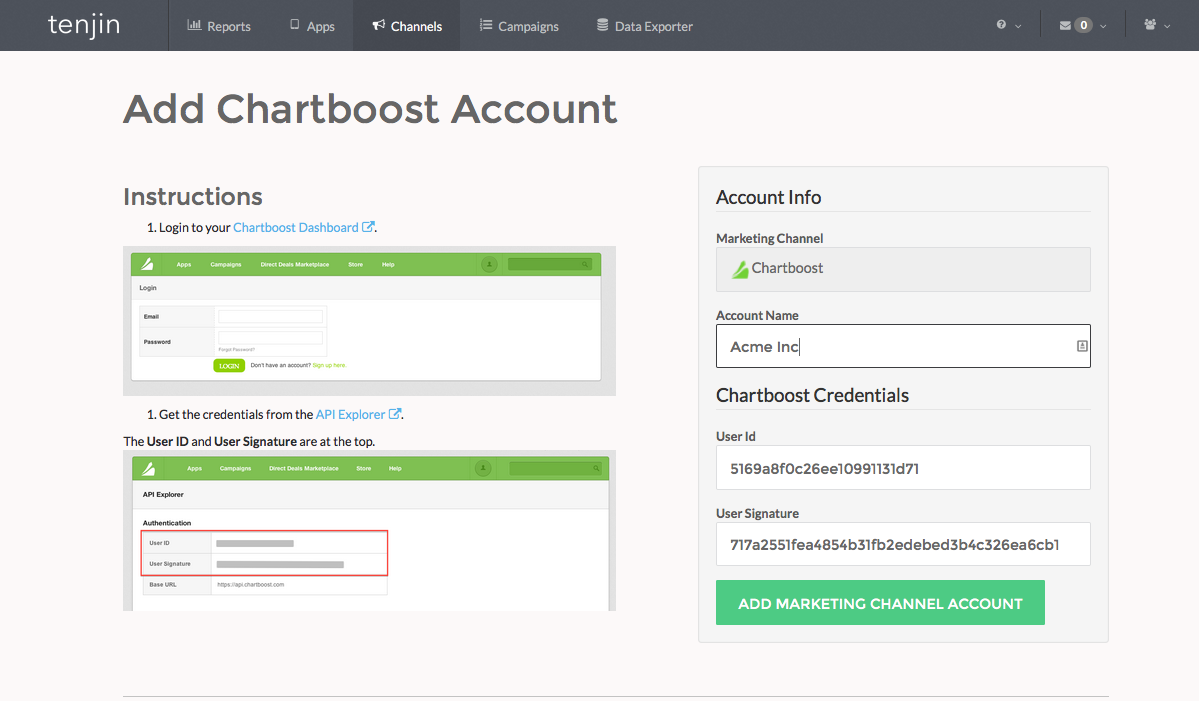This screenshot has height=701, width=1199.
Task: Open the help question mark icon
Action: (1001, 24)
